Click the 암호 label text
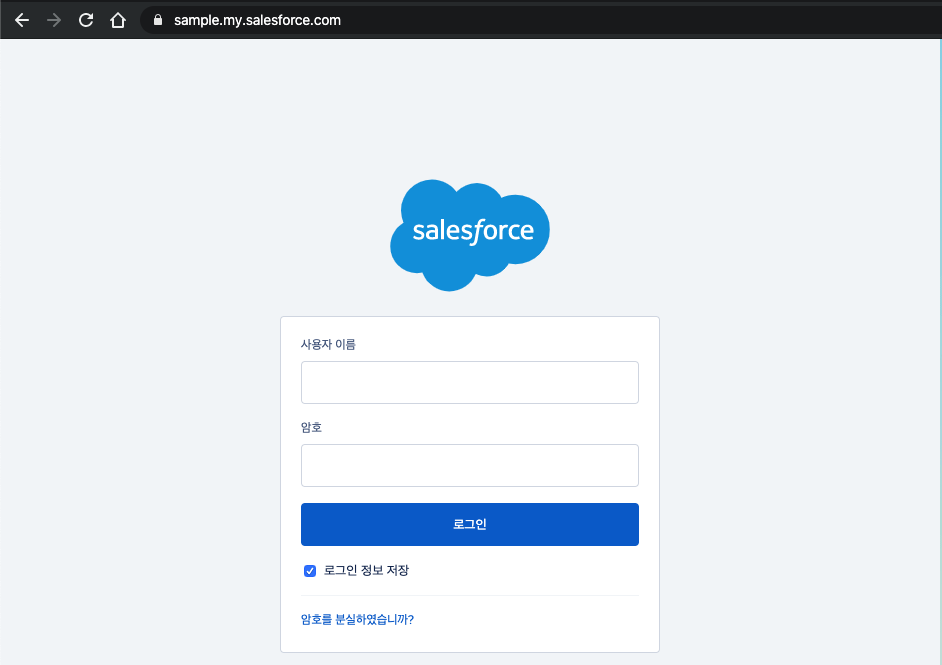Image resolution: width=942 pixels, height=665 pixels. (x=311, y=427)
